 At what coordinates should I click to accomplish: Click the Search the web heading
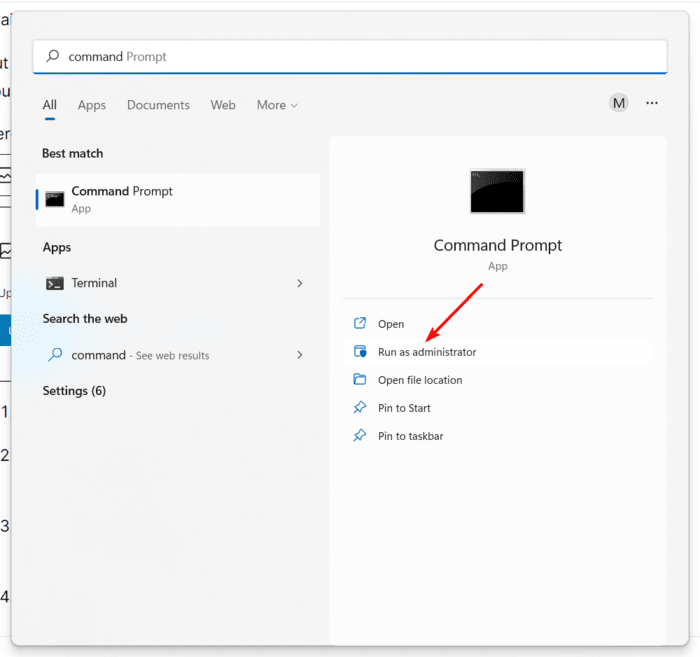pos(85,319)
